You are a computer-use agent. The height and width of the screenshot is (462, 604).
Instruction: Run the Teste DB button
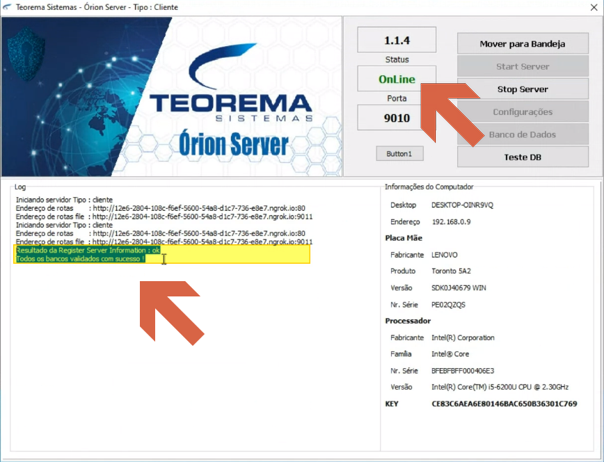(x=522, y=157)
